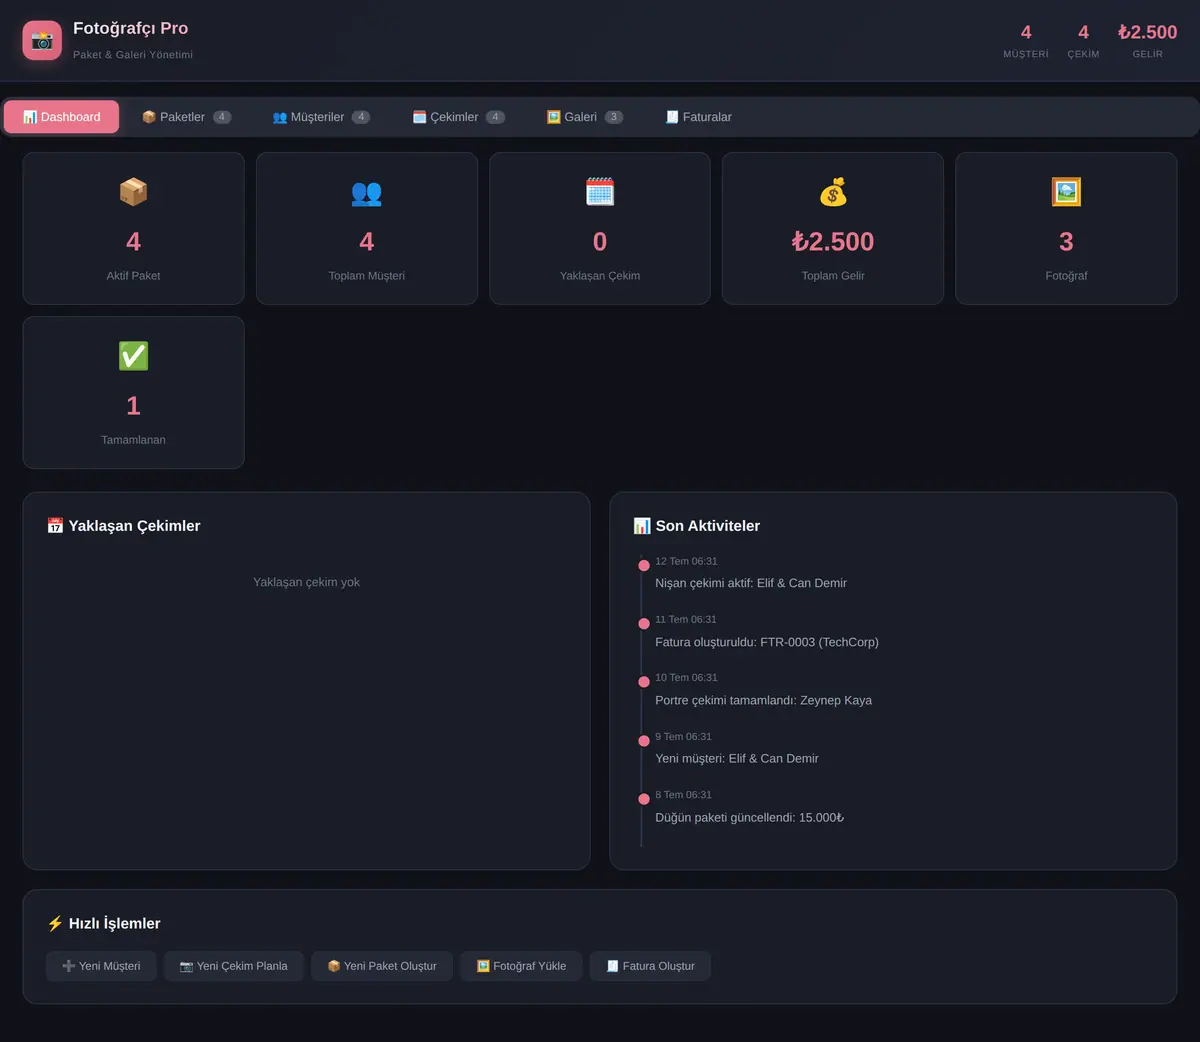
Task: Click activity 'Yeni müşteri: Elif & Can Demir'
Action: pos(737,758)
